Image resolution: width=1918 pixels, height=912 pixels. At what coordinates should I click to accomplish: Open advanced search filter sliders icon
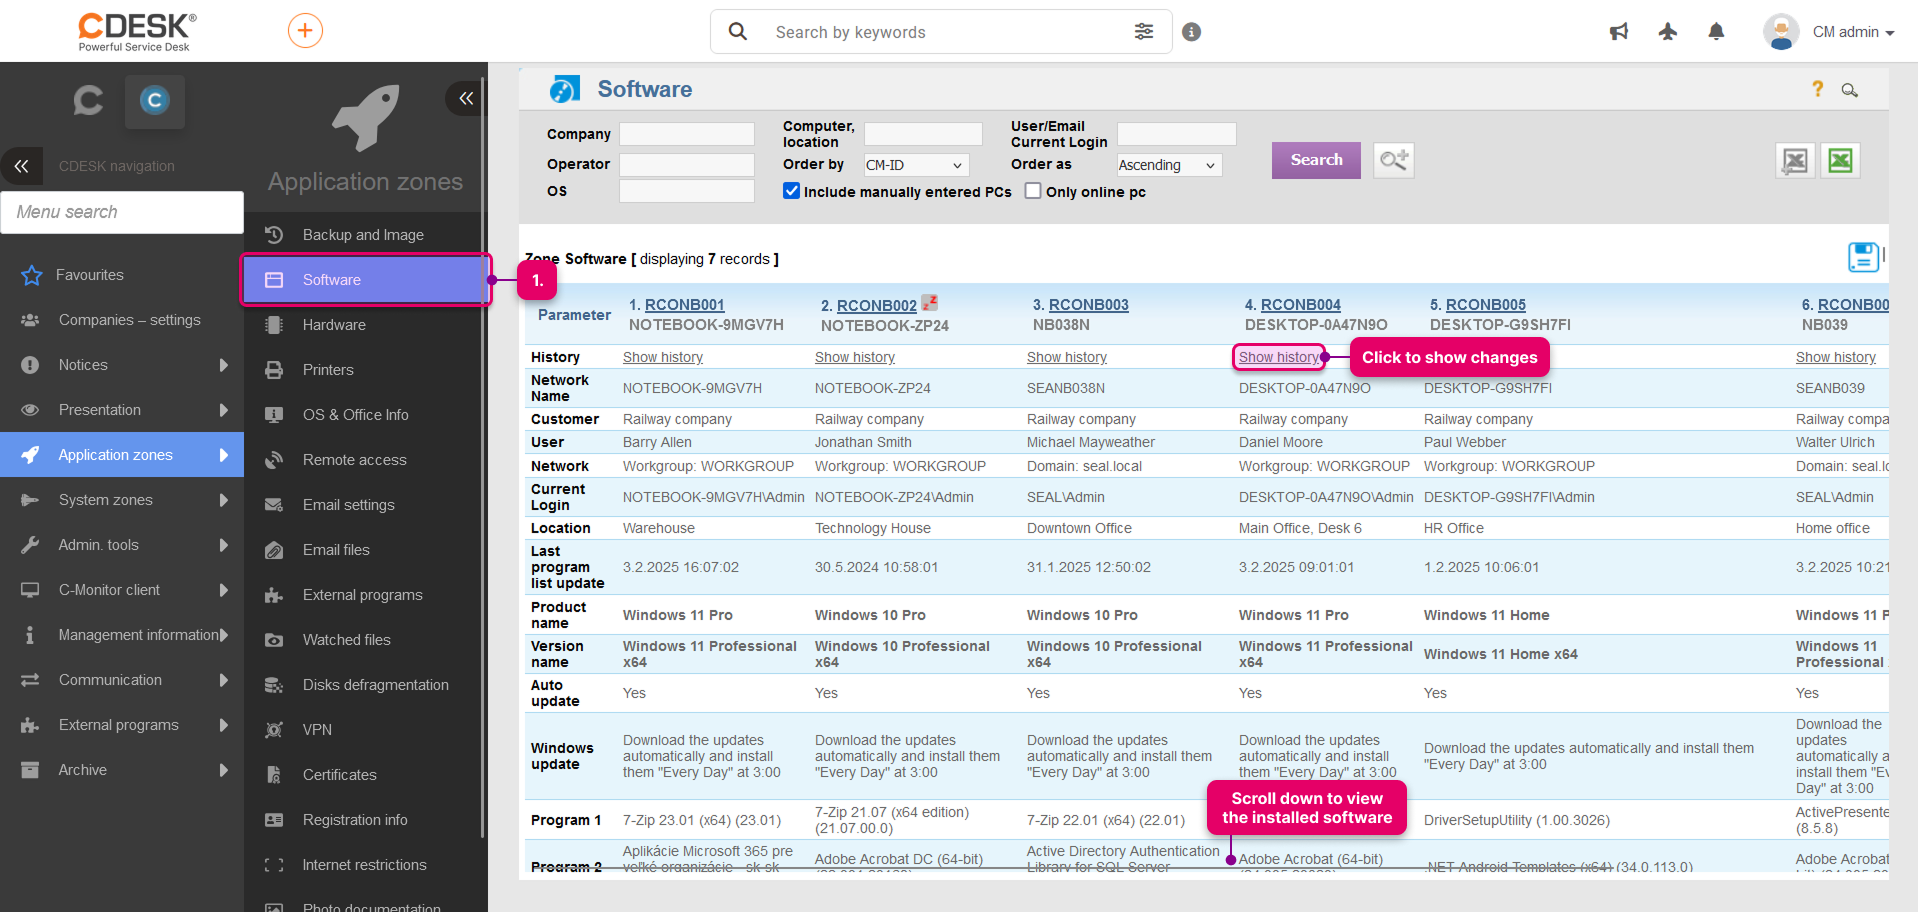[1144, 32]
